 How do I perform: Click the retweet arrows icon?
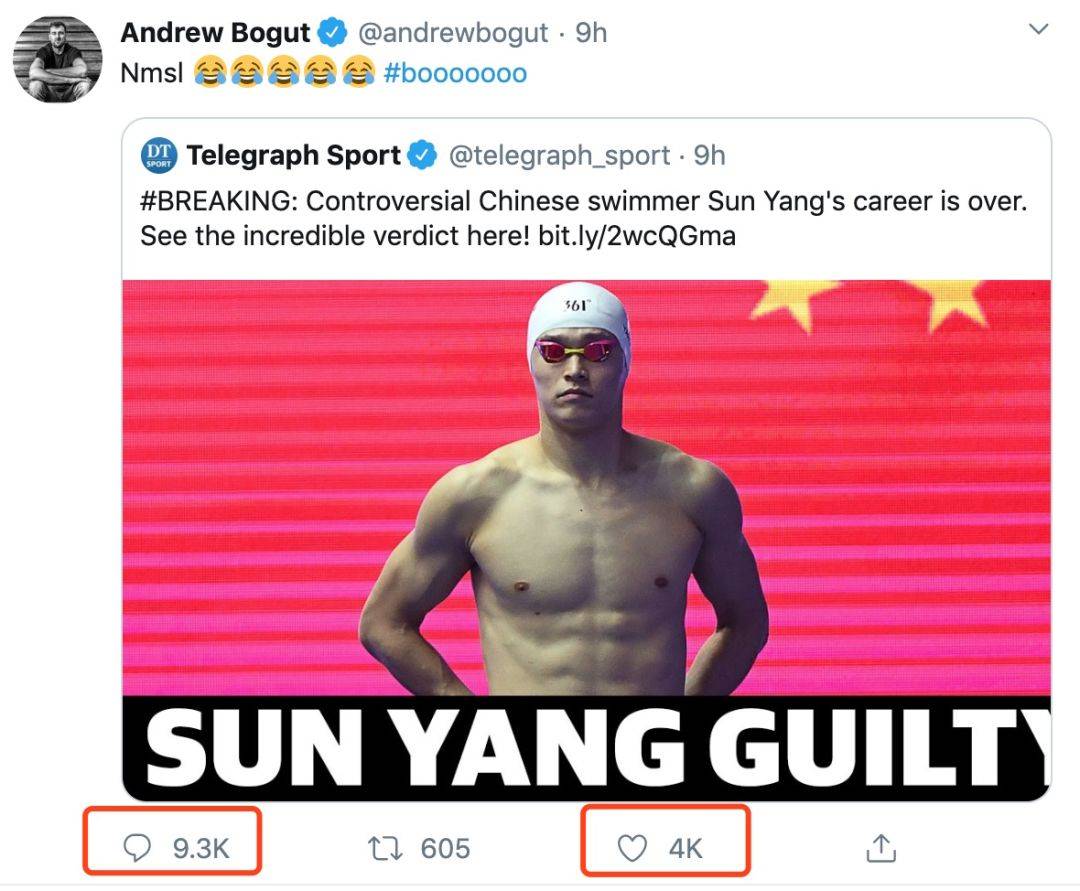tap(385, 848)
